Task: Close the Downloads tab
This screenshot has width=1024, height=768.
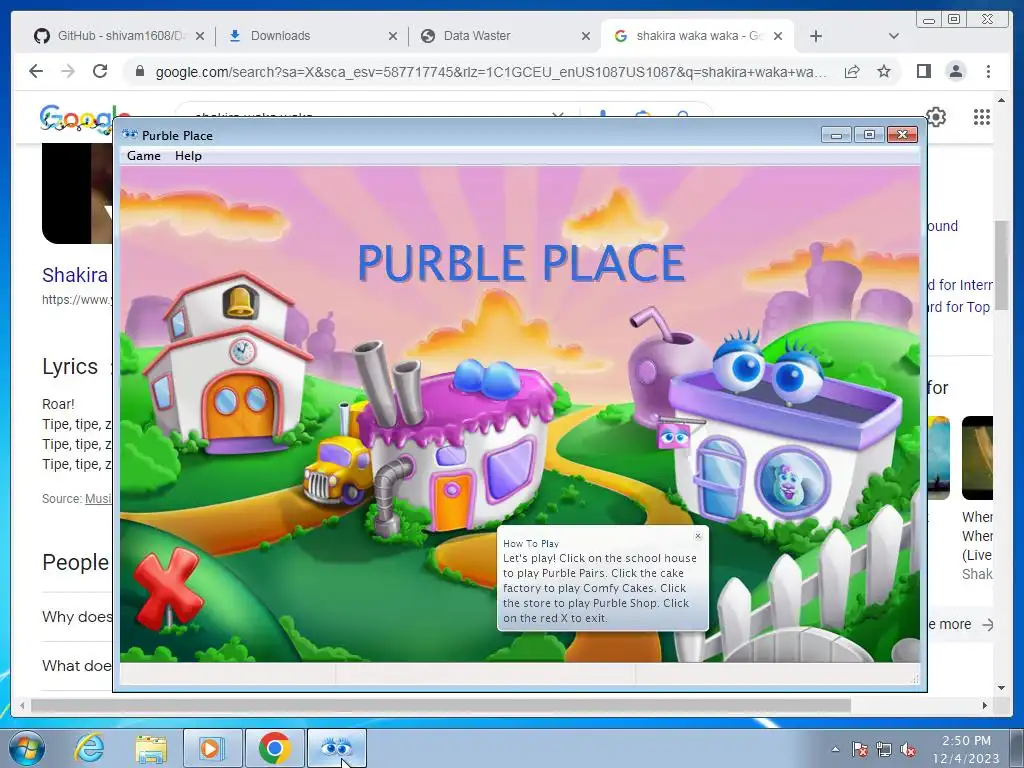Action: point(392,36)
